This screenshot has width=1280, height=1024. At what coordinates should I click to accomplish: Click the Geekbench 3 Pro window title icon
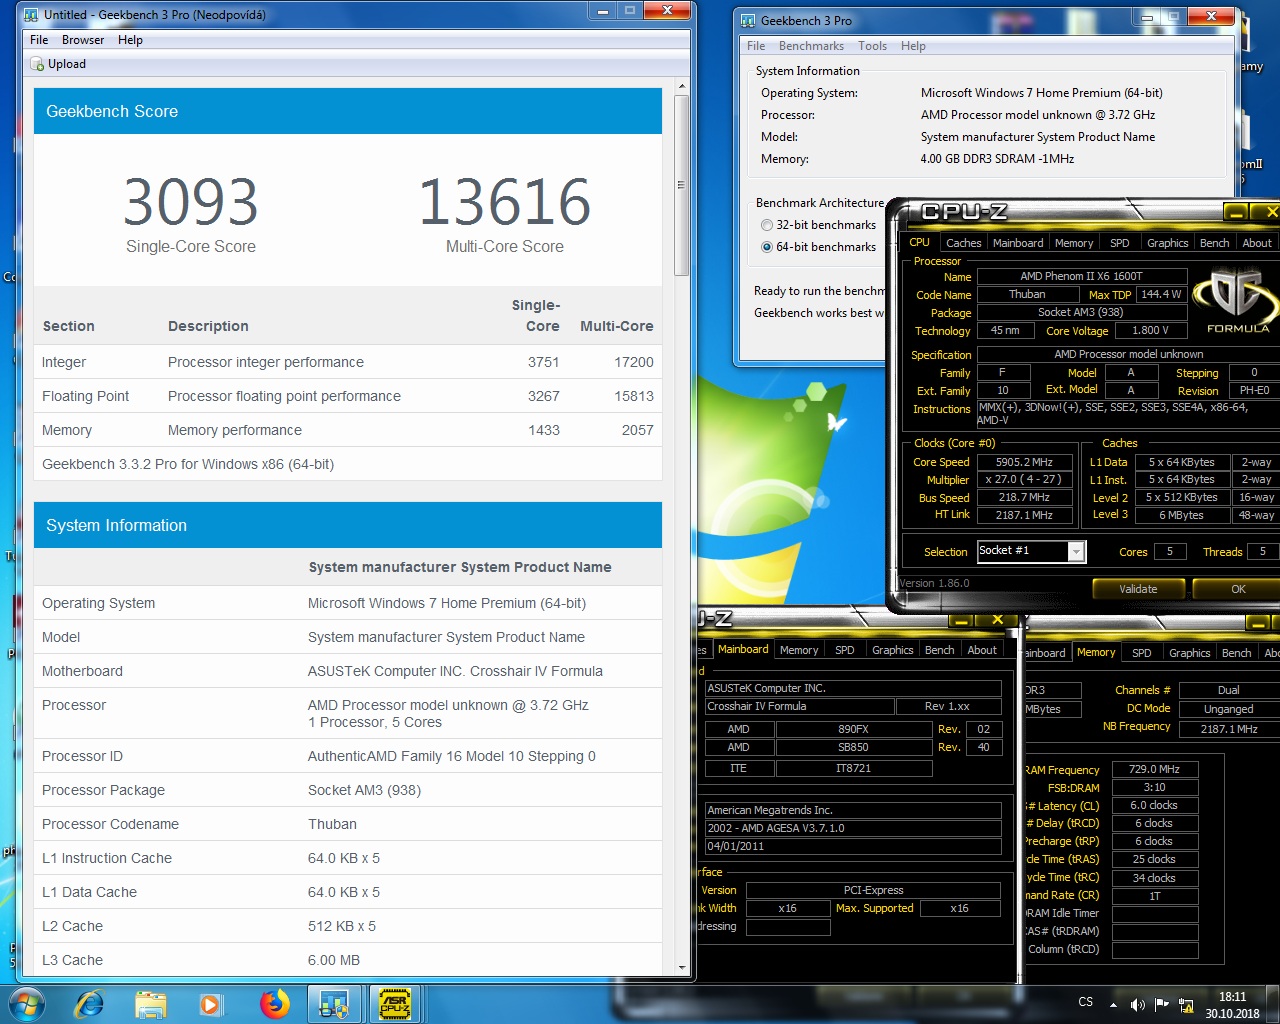coord(748,20)
